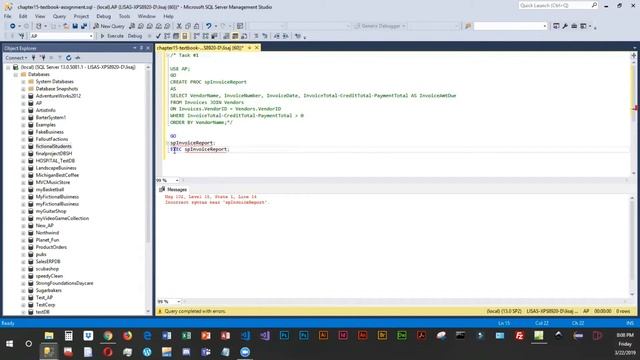
Task: Close the query tab with its X button
Action: [x=257, y=48]
